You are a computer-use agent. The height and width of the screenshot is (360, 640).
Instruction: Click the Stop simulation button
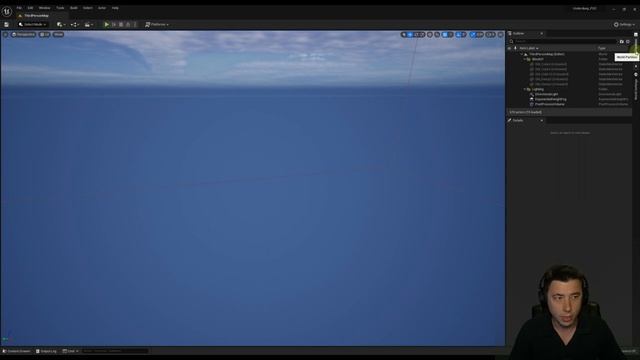coord(121,24)
